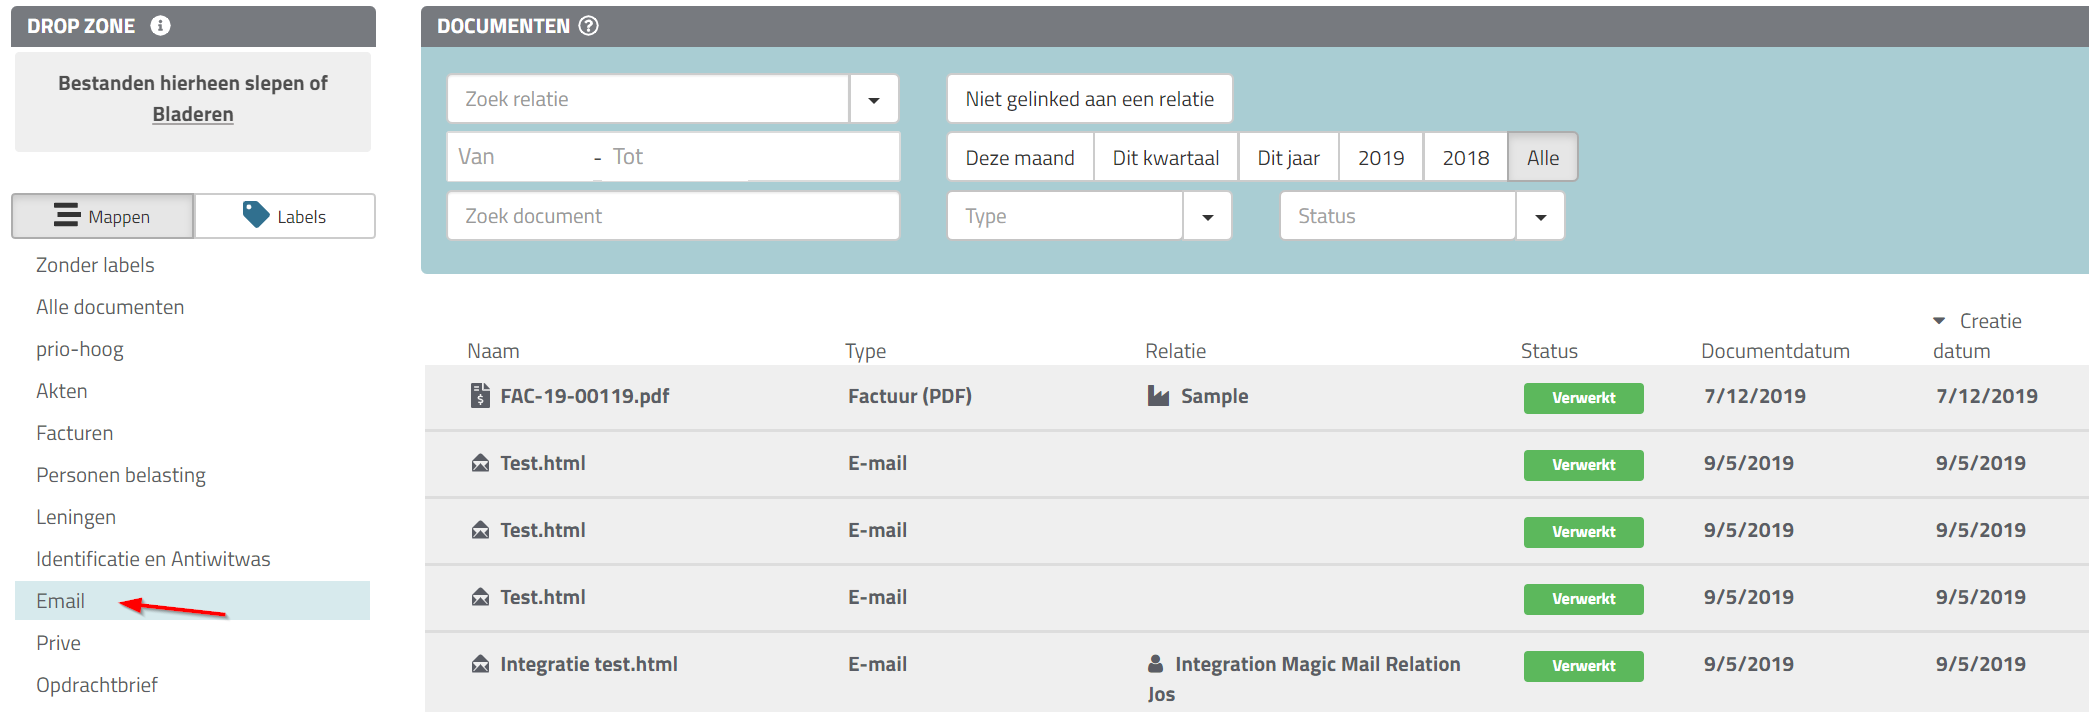This screenshot has width=2089, height=712.
Task: Expand the Status filter dropdown arrow
Action: click(x=1540, y=216)
